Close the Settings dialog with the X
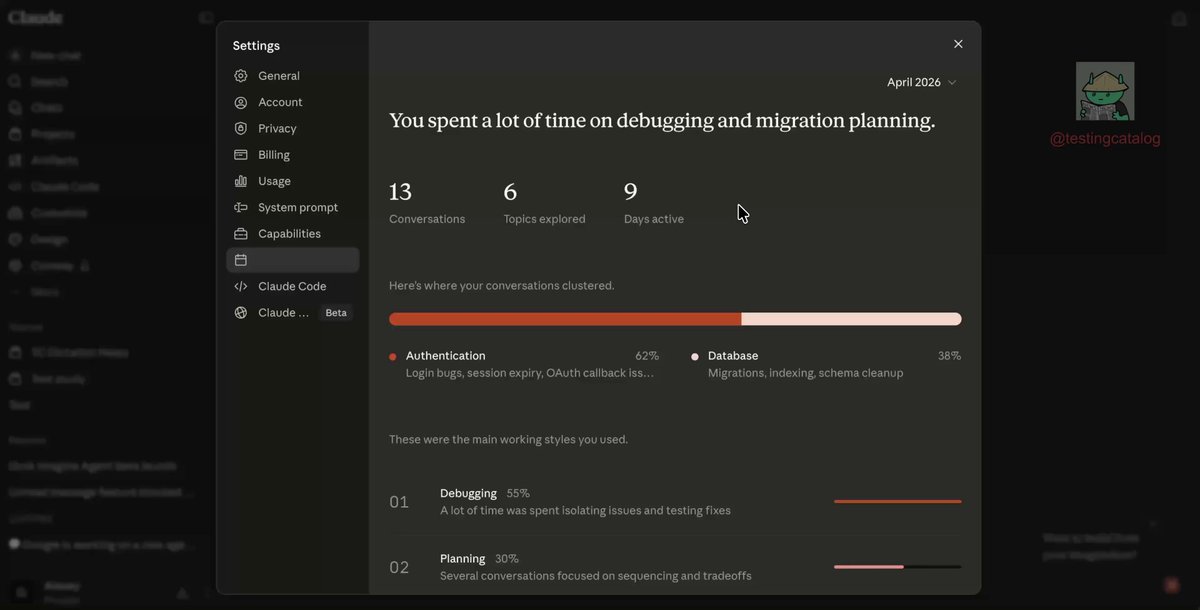The height and width of the screenshot is (610, 1200). coord(958,44)
